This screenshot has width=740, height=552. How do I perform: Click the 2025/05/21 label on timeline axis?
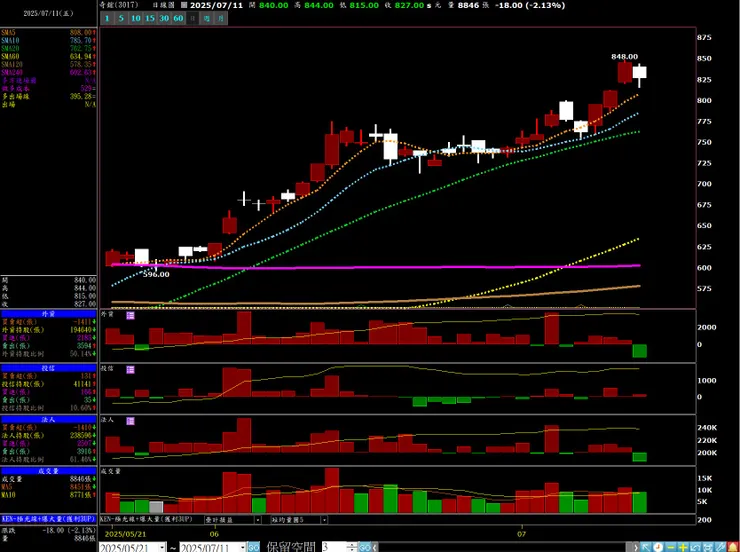coord(126,534)
